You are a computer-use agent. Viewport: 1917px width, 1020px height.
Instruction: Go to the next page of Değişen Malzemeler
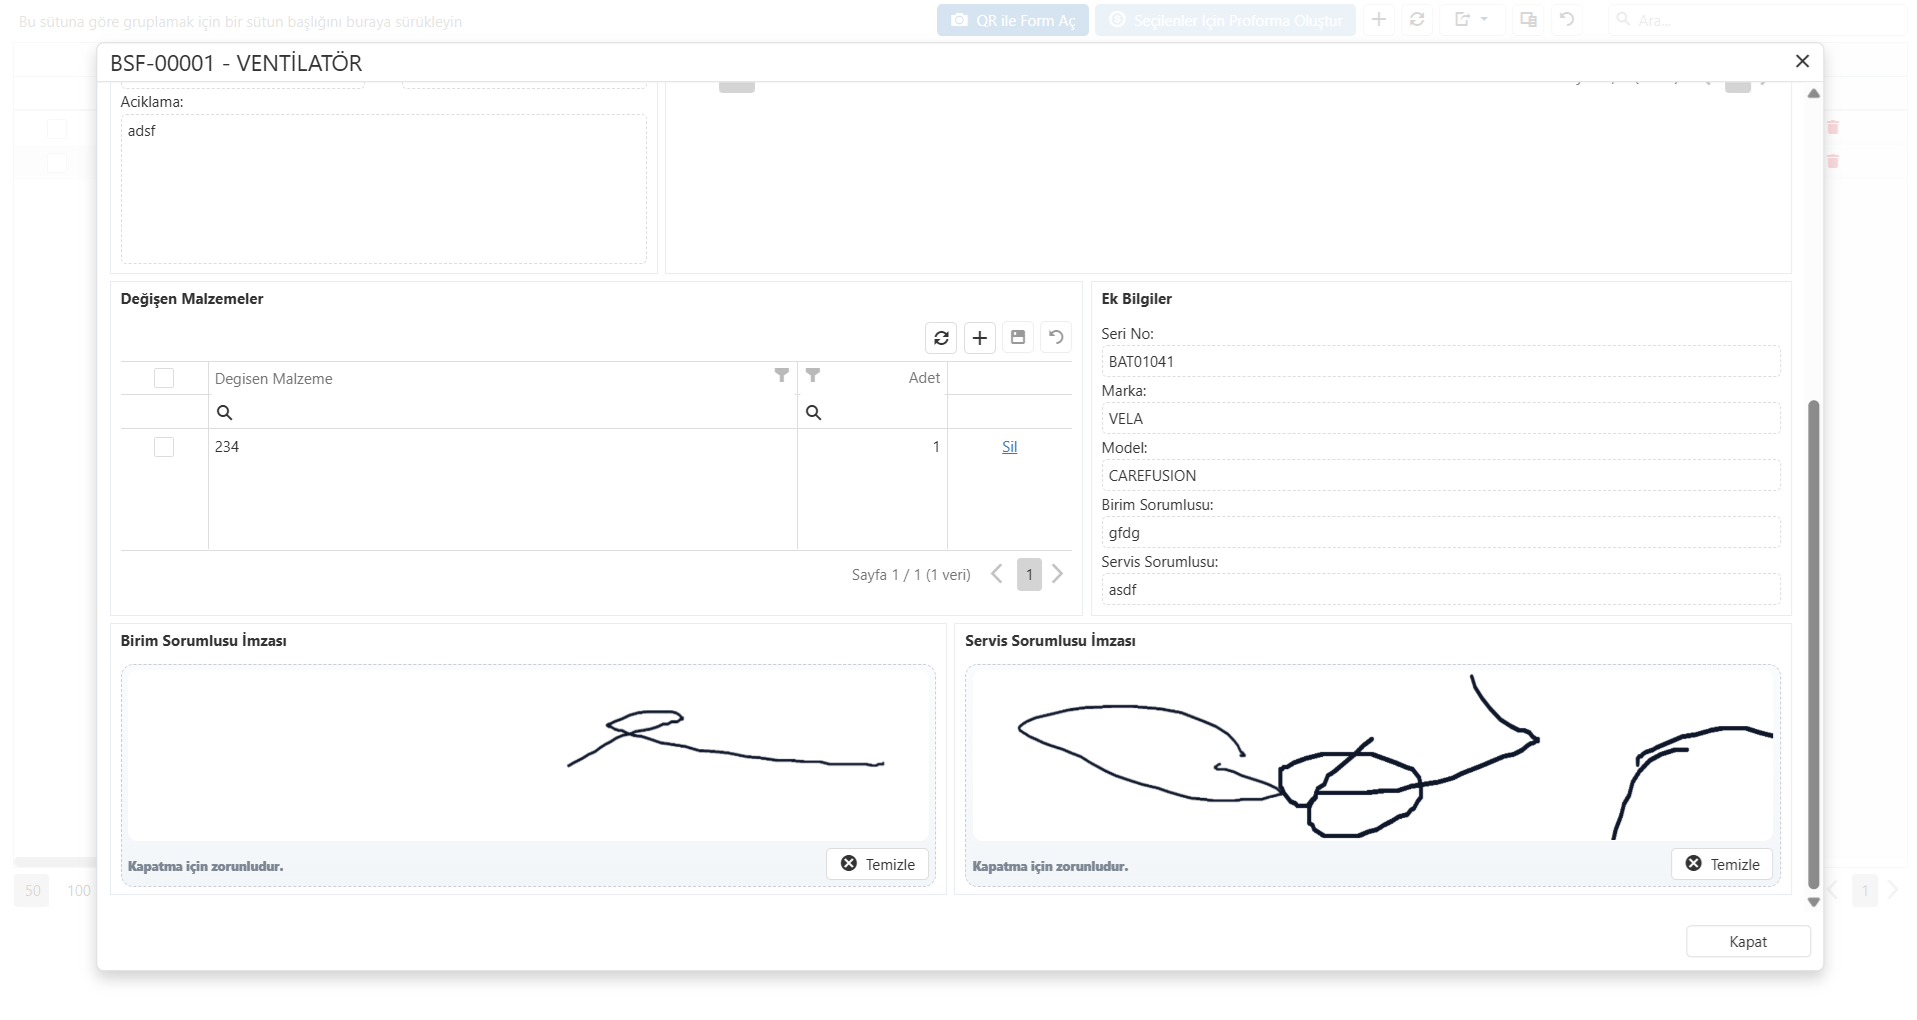coord(1058,574)
